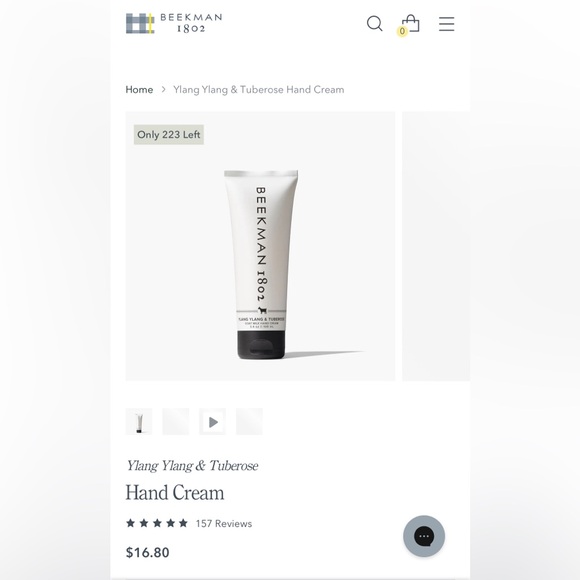Select the fourth product thumbnail

click(x=249, y=422)
